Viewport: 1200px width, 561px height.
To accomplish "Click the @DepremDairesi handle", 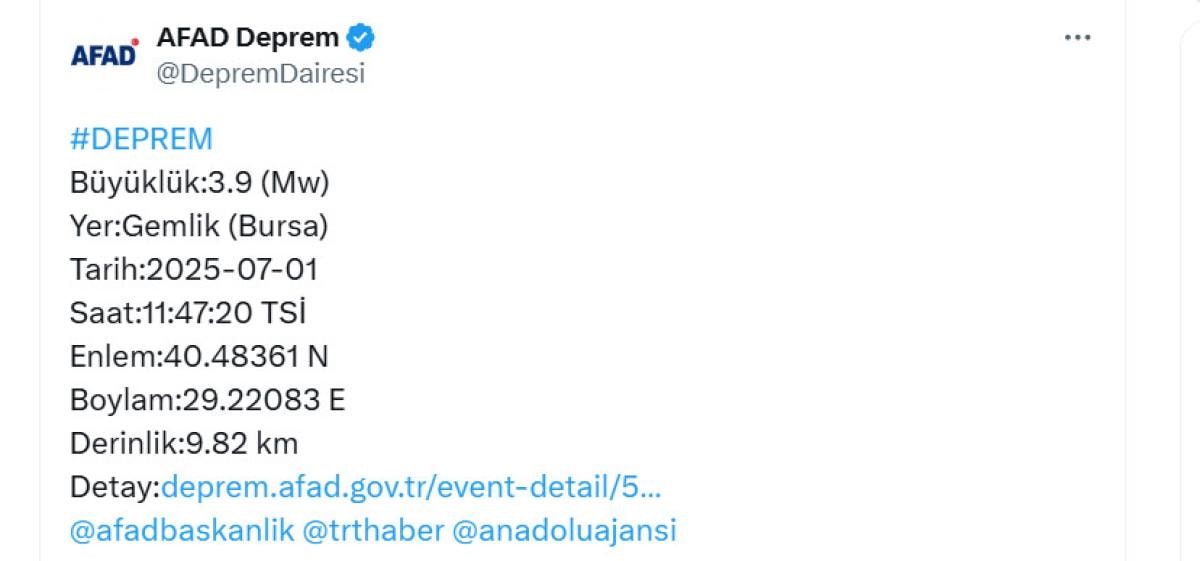I will (261, 74).
